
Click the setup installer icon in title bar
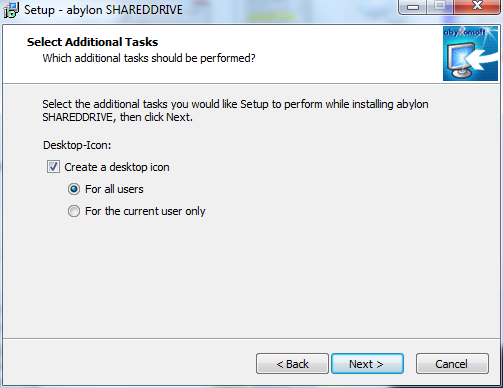[11, 9]
